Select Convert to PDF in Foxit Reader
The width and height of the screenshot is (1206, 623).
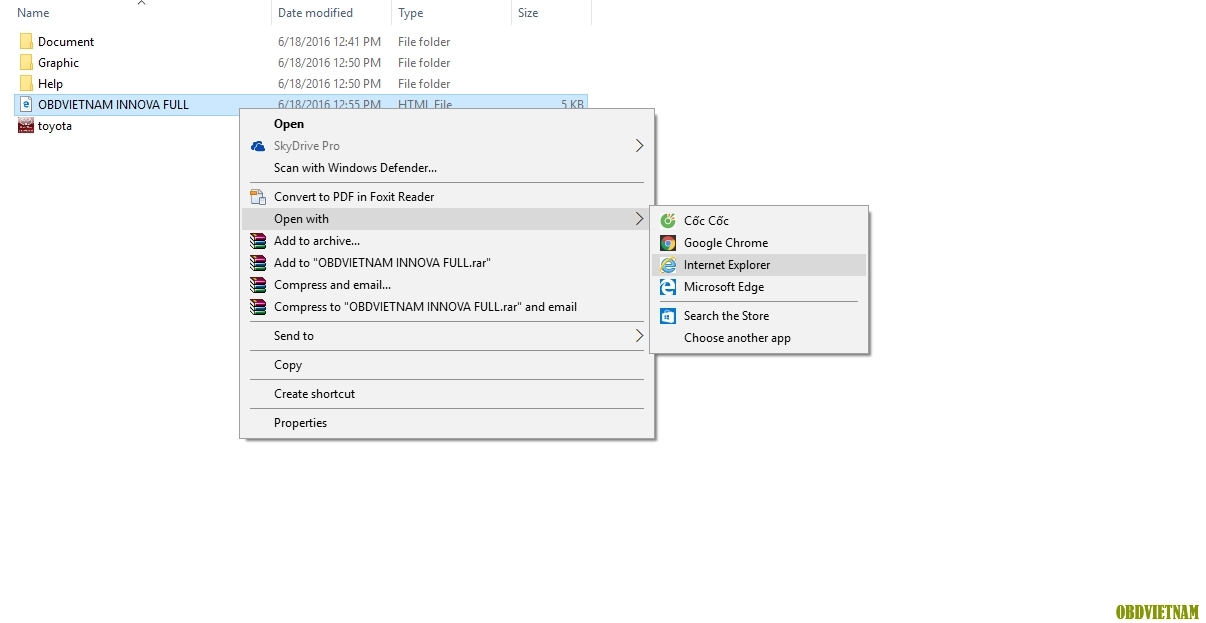447,197
